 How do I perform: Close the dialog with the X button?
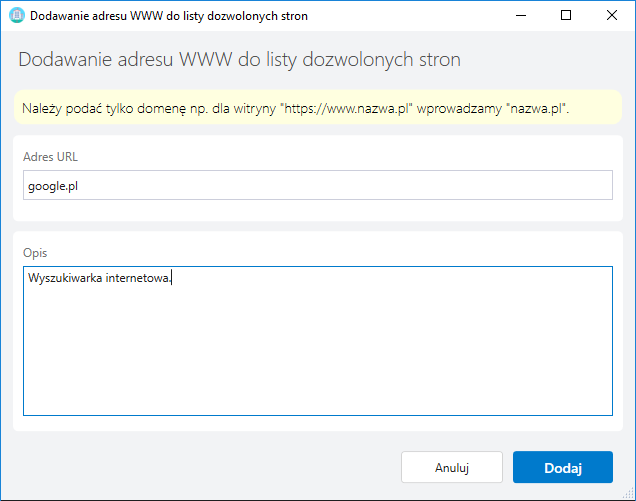pos(612,15)
